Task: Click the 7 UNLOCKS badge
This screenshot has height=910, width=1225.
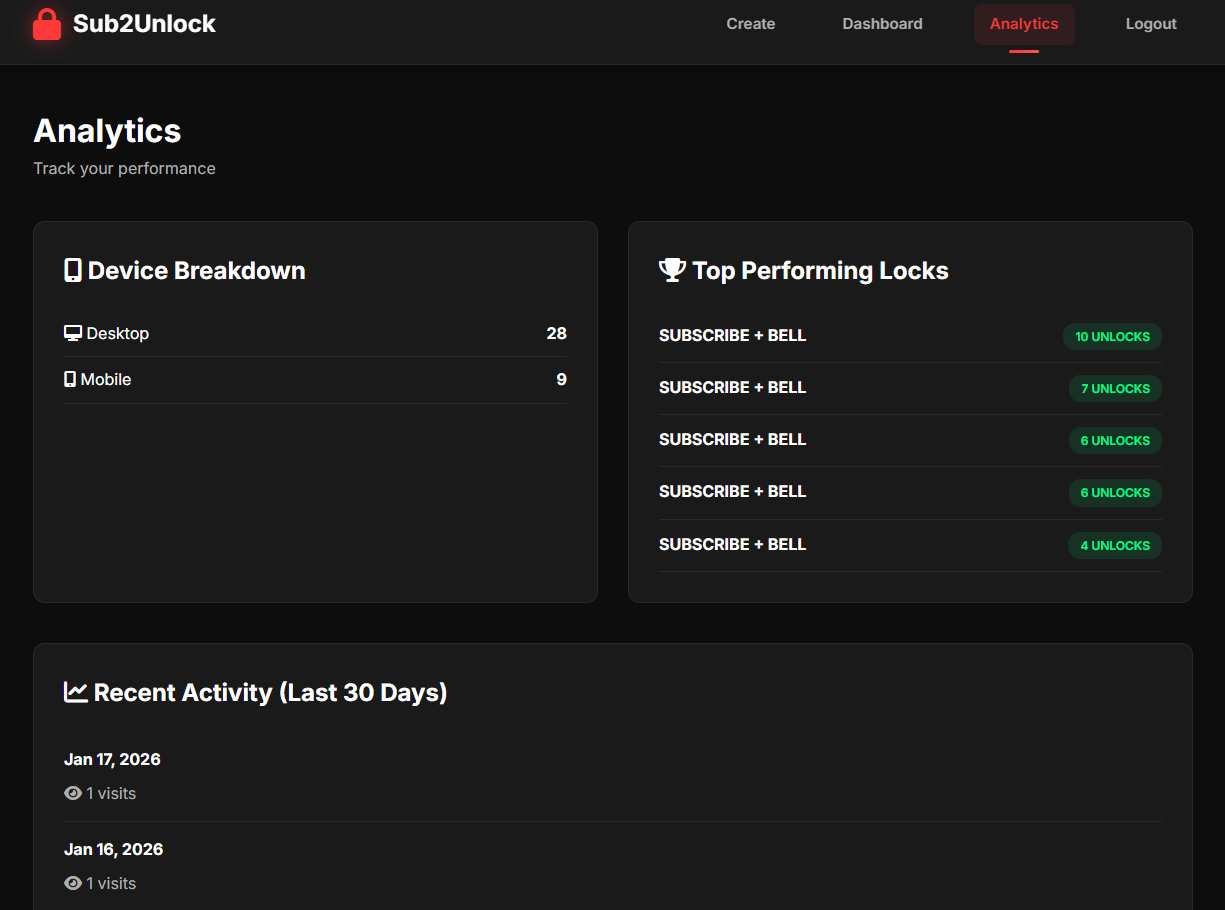Action: pos(1115,388)
